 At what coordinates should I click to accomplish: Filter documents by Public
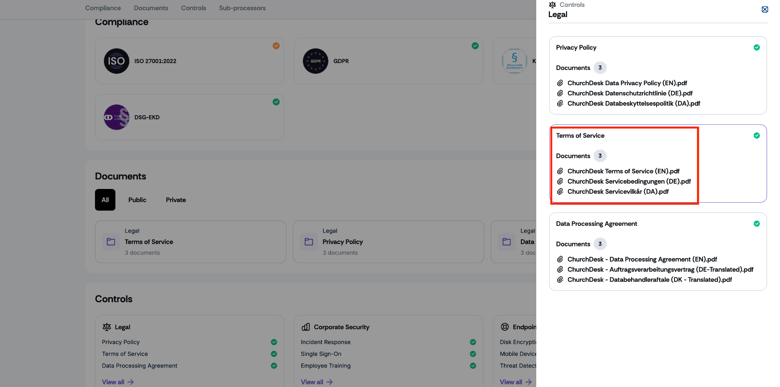click(137, 200)
